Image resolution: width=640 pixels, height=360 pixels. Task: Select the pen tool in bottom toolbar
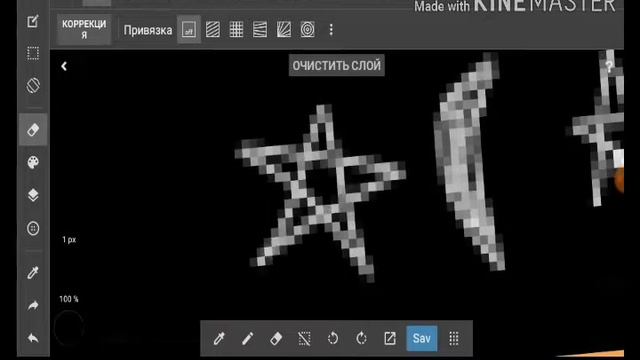click(x=247, y=338)
